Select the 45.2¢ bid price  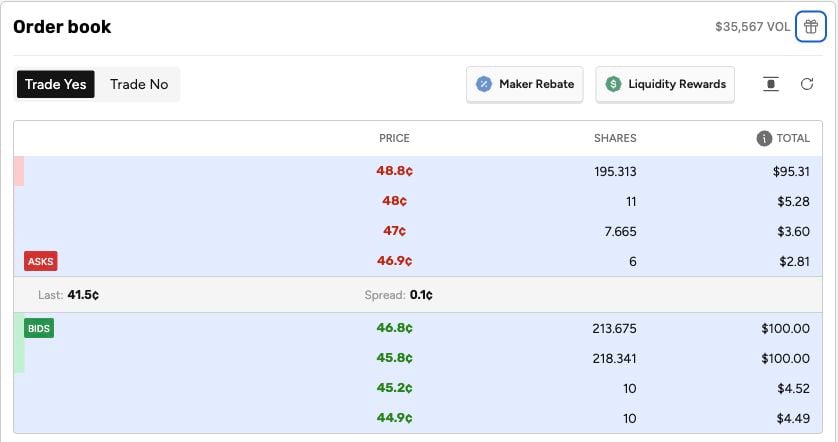coord(394,387)
